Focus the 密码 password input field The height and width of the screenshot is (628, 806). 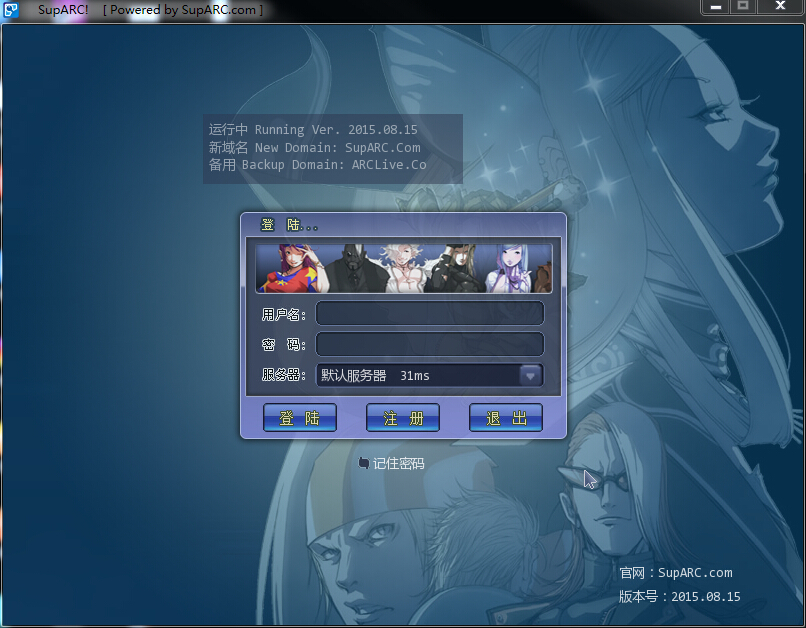pos(429,345)
